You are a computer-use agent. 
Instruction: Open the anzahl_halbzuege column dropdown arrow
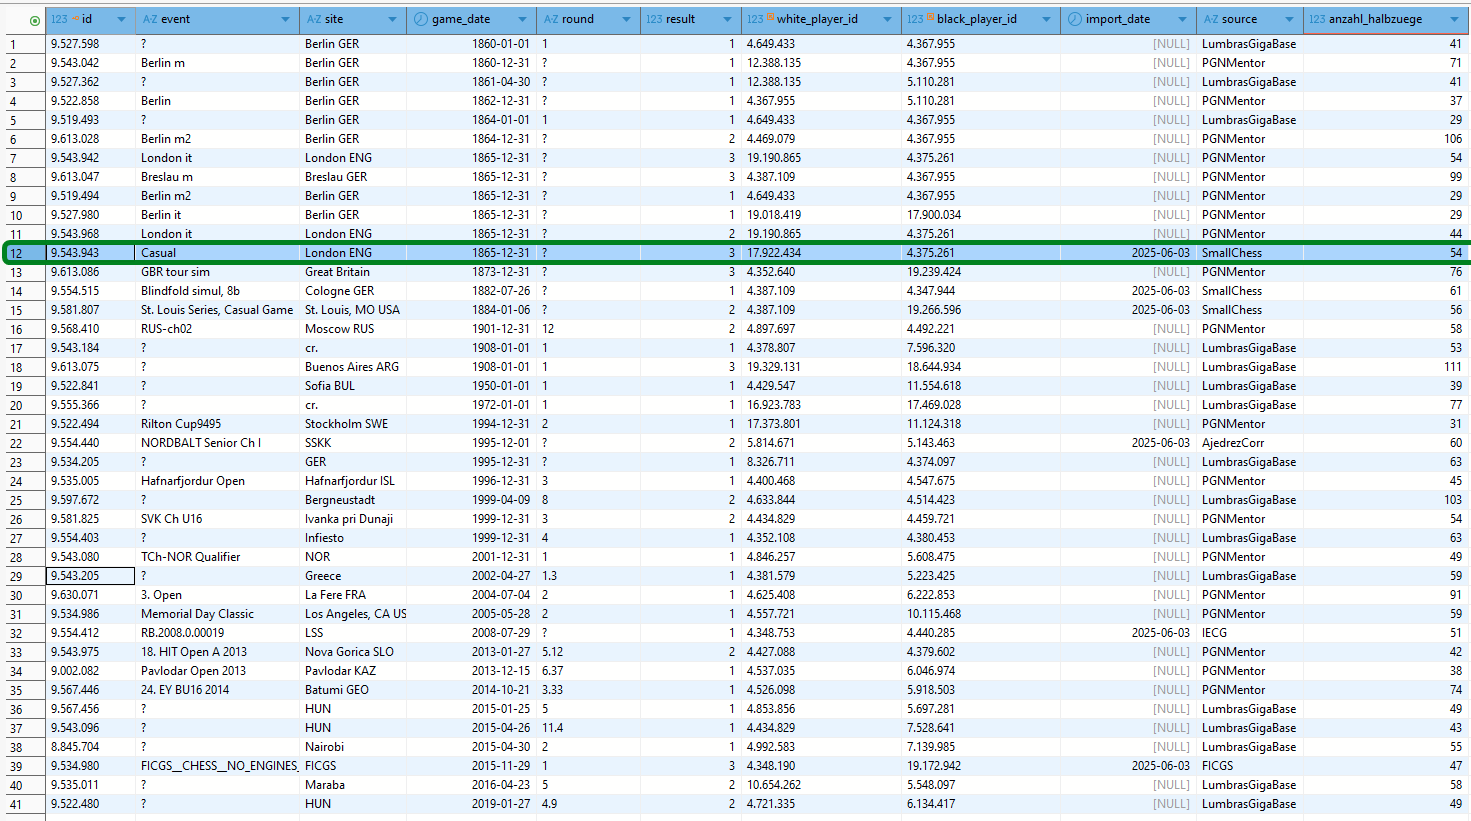1454,20
